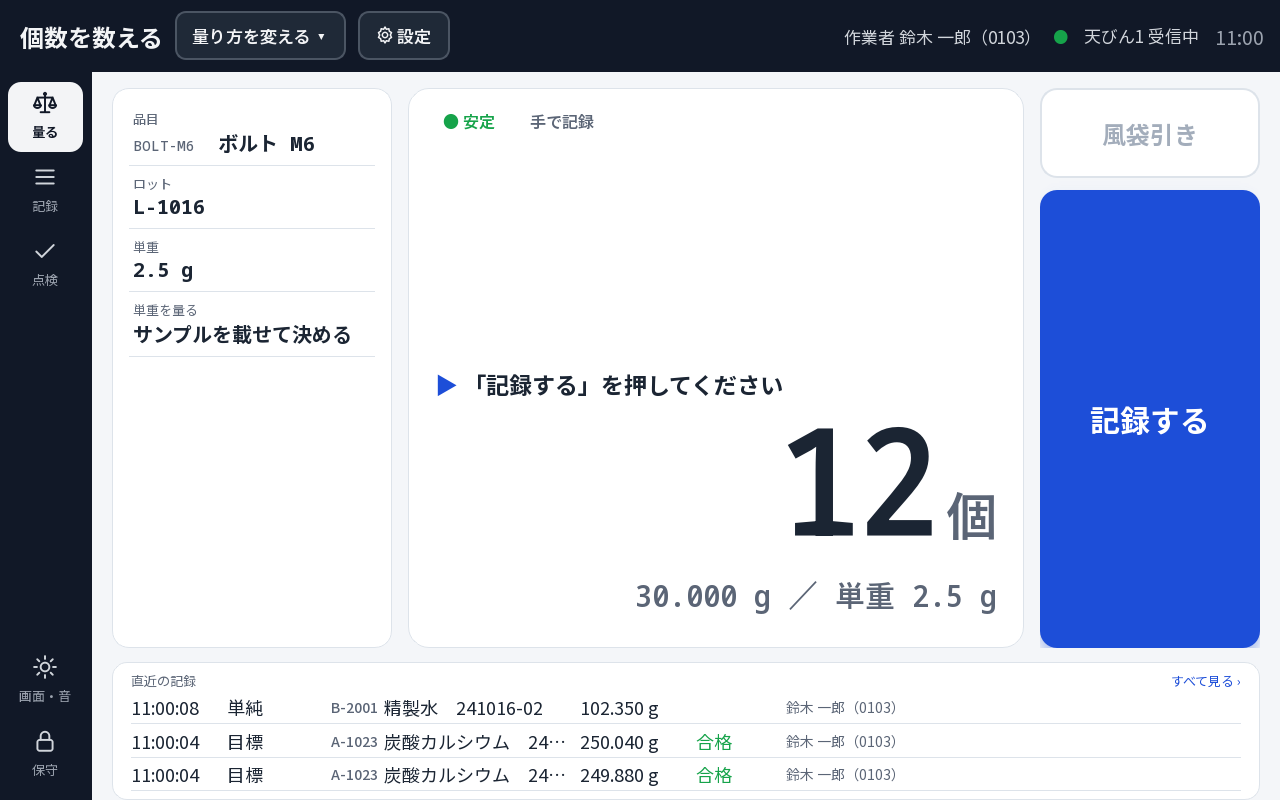
Task: Click the 単重 2.5 g field
Action: 252,261
